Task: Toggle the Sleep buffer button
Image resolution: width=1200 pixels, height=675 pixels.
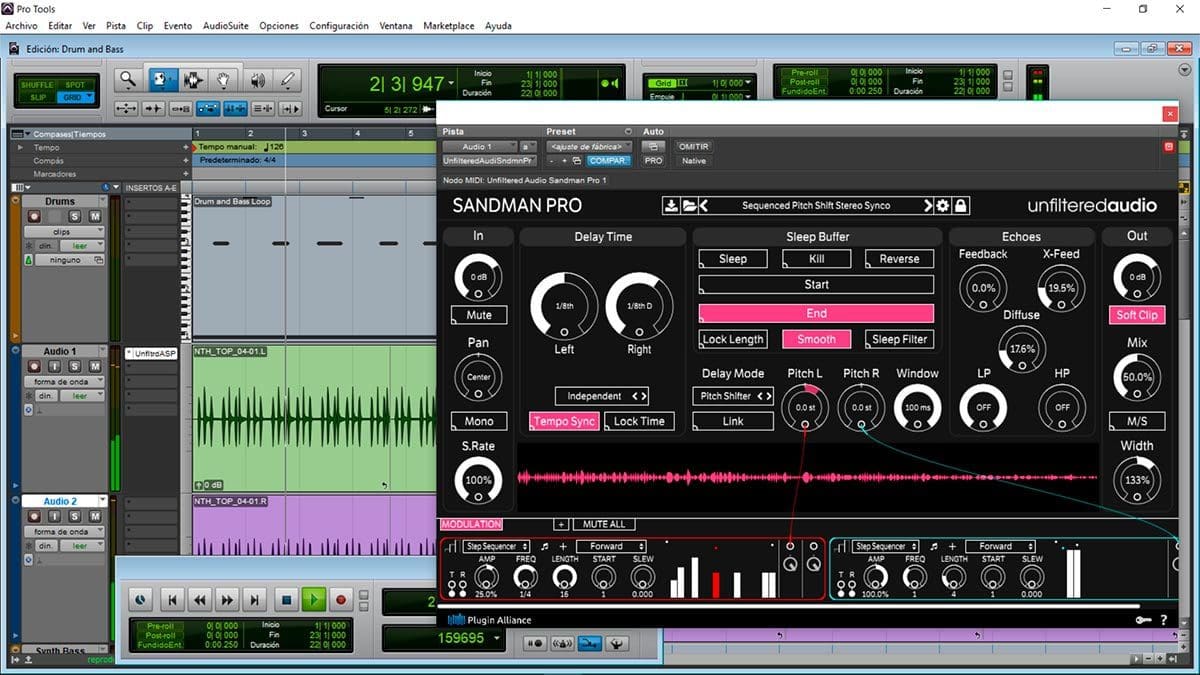Action: pyautogui.click(x=733, y=258)
